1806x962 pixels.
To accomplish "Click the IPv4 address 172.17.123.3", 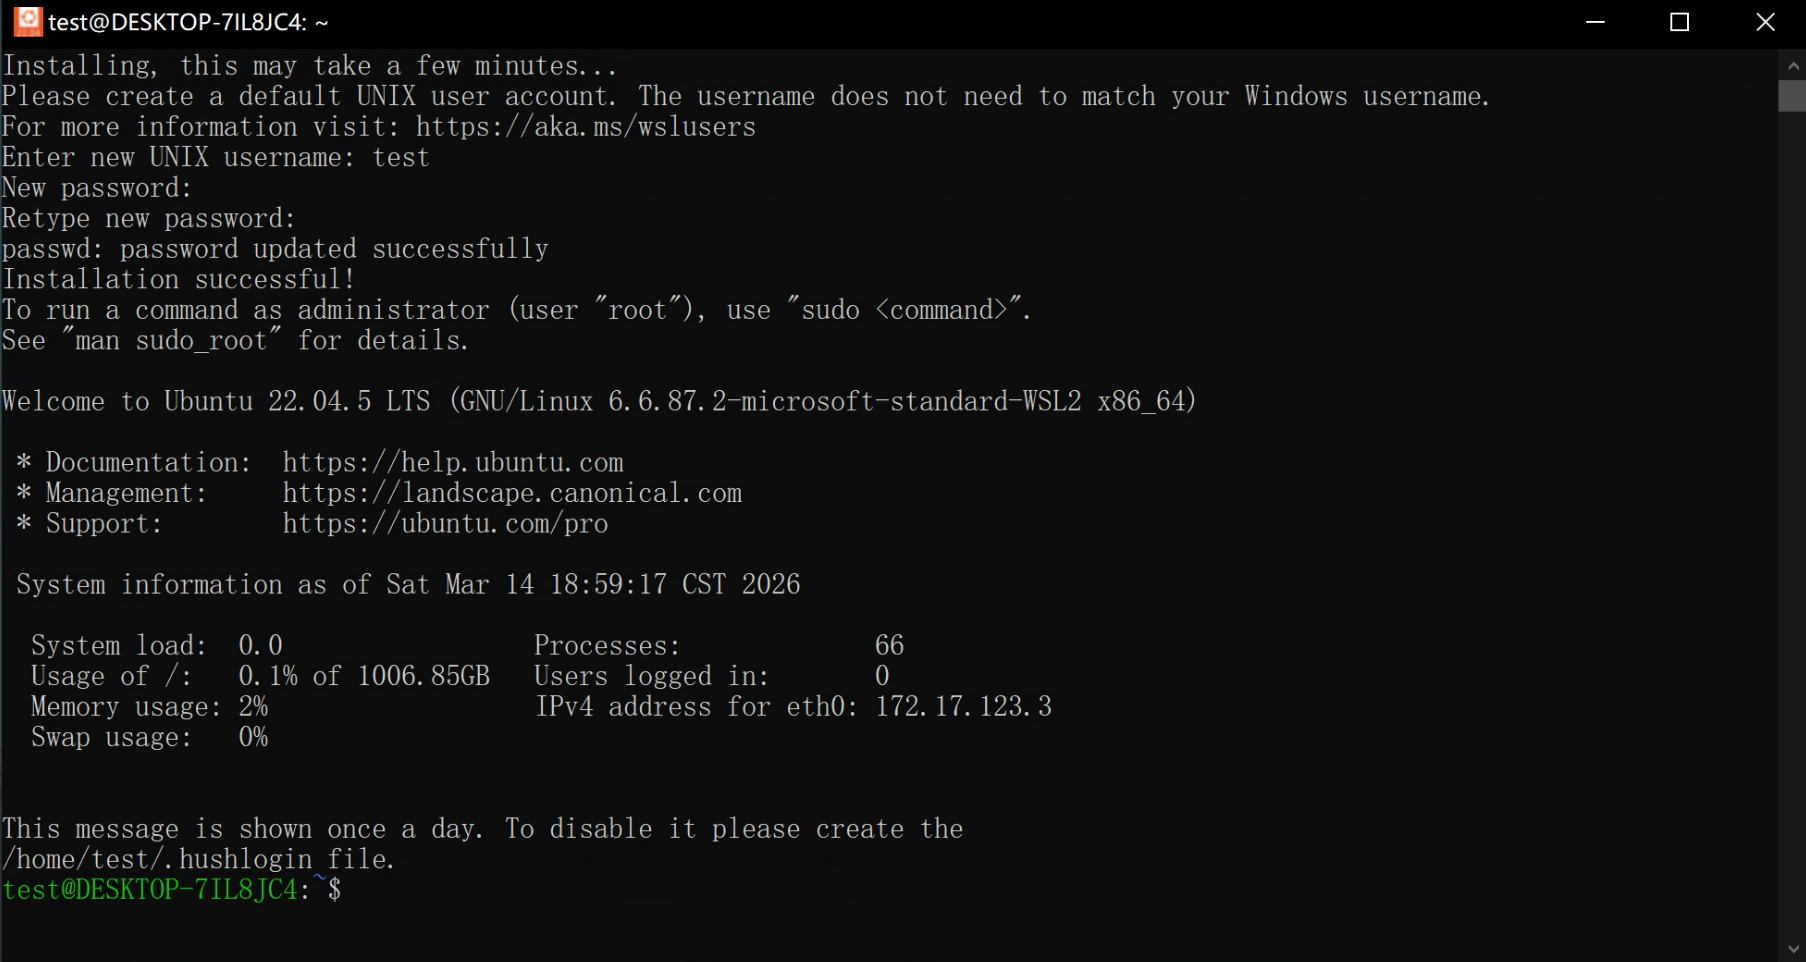I will pyautogui.click(x=963, y=707).
